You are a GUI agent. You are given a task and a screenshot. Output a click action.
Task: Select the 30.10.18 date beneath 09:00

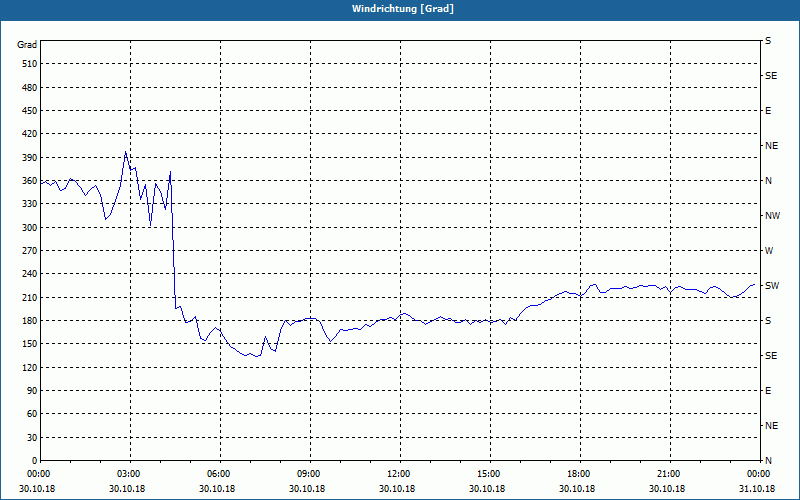(x=307, y=488)
